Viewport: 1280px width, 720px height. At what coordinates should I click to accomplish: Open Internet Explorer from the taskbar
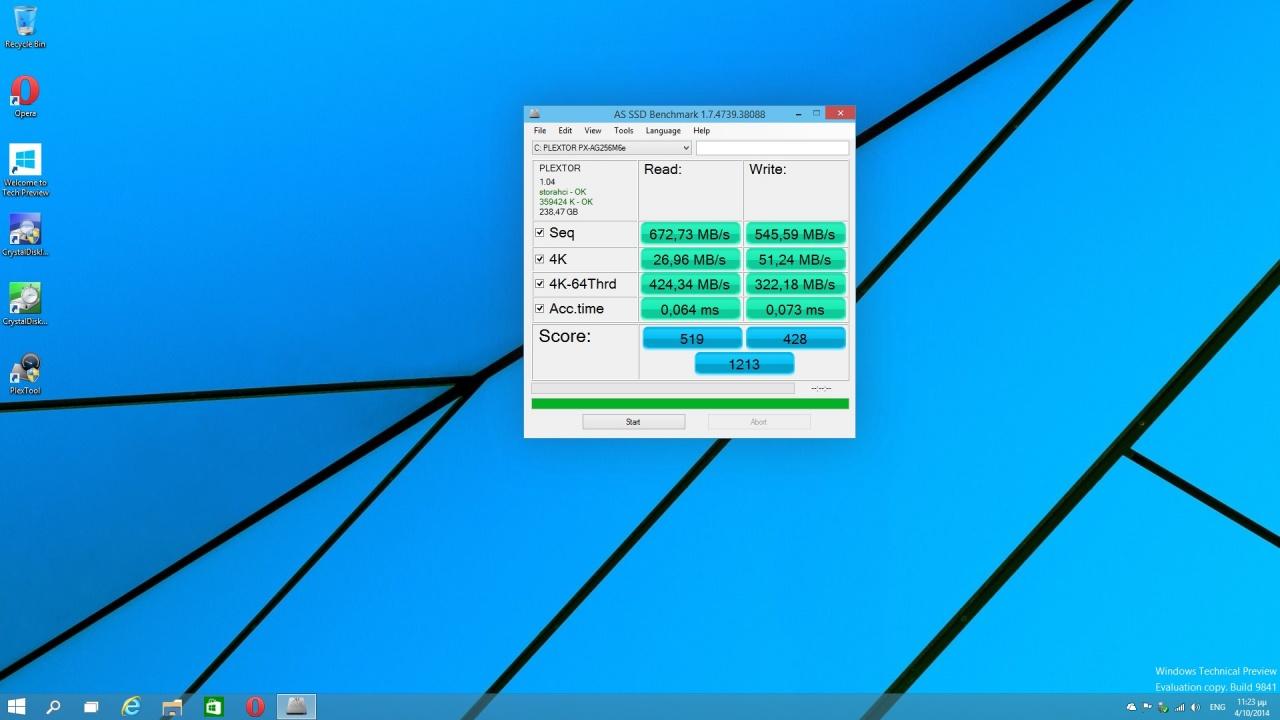click(131, 707)
